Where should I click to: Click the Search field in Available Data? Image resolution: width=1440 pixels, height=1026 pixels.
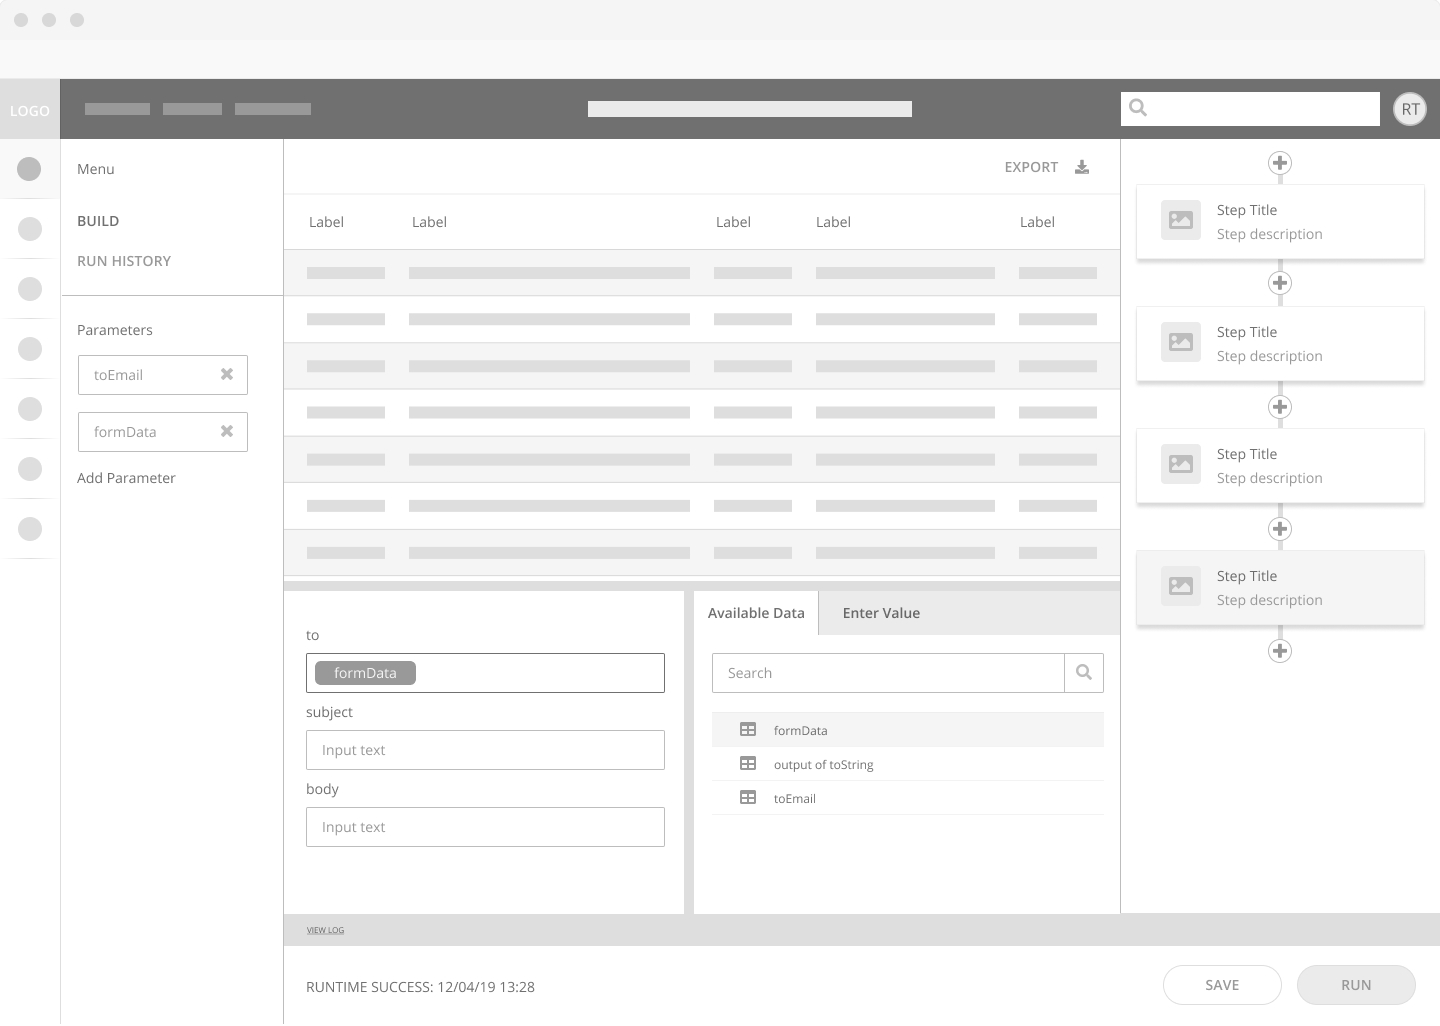(888, 673)
